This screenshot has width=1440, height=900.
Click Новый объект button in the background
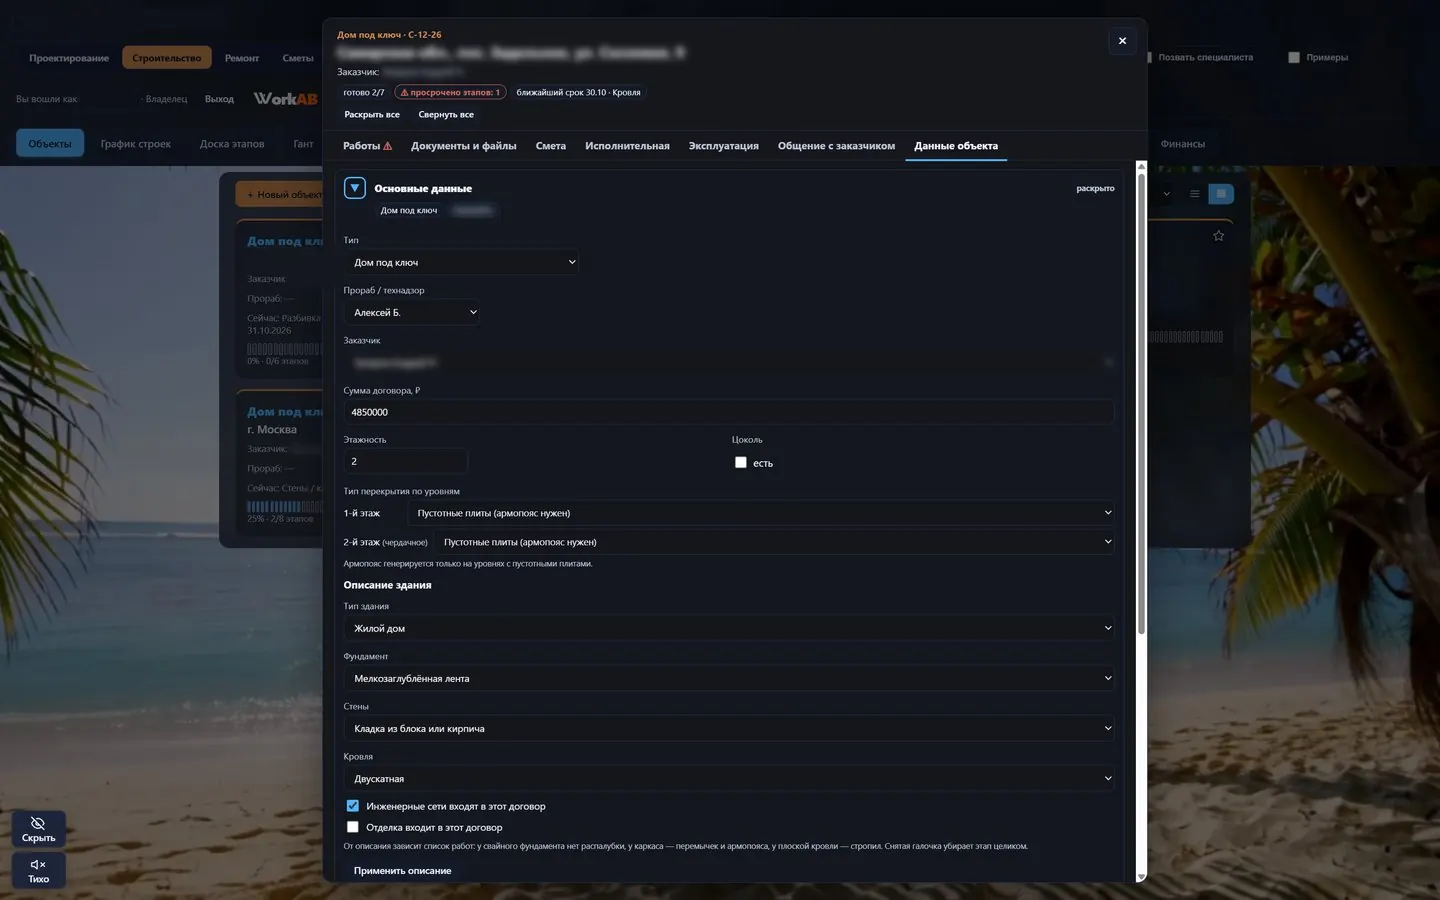284,195
